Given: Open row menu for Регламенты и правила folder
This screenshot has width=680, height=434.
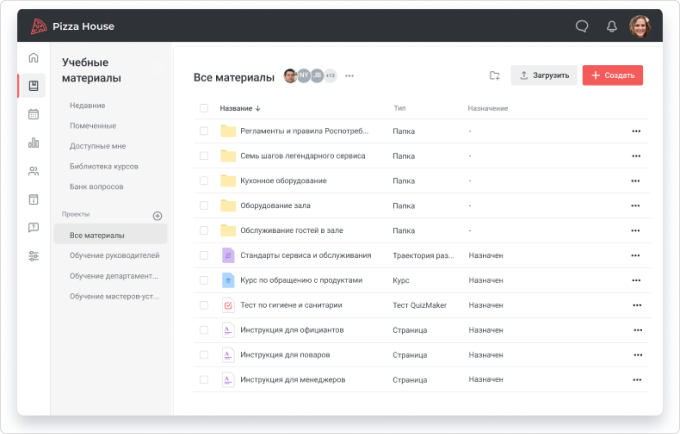Looking at the screenshot, I should click(x=636, y=131).
